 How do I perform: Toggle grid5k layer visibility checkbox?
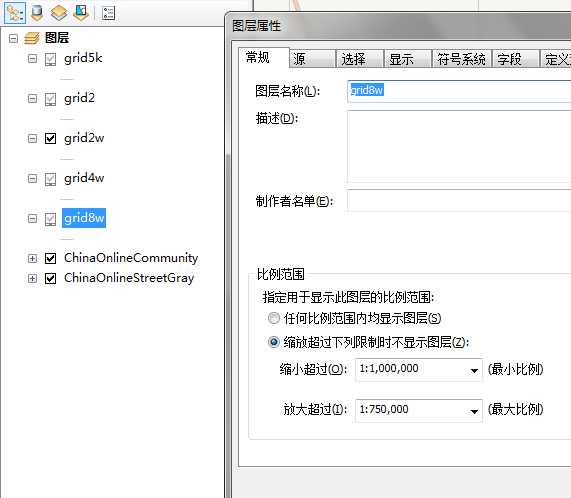pyautogui.click(x=50, y=59)
